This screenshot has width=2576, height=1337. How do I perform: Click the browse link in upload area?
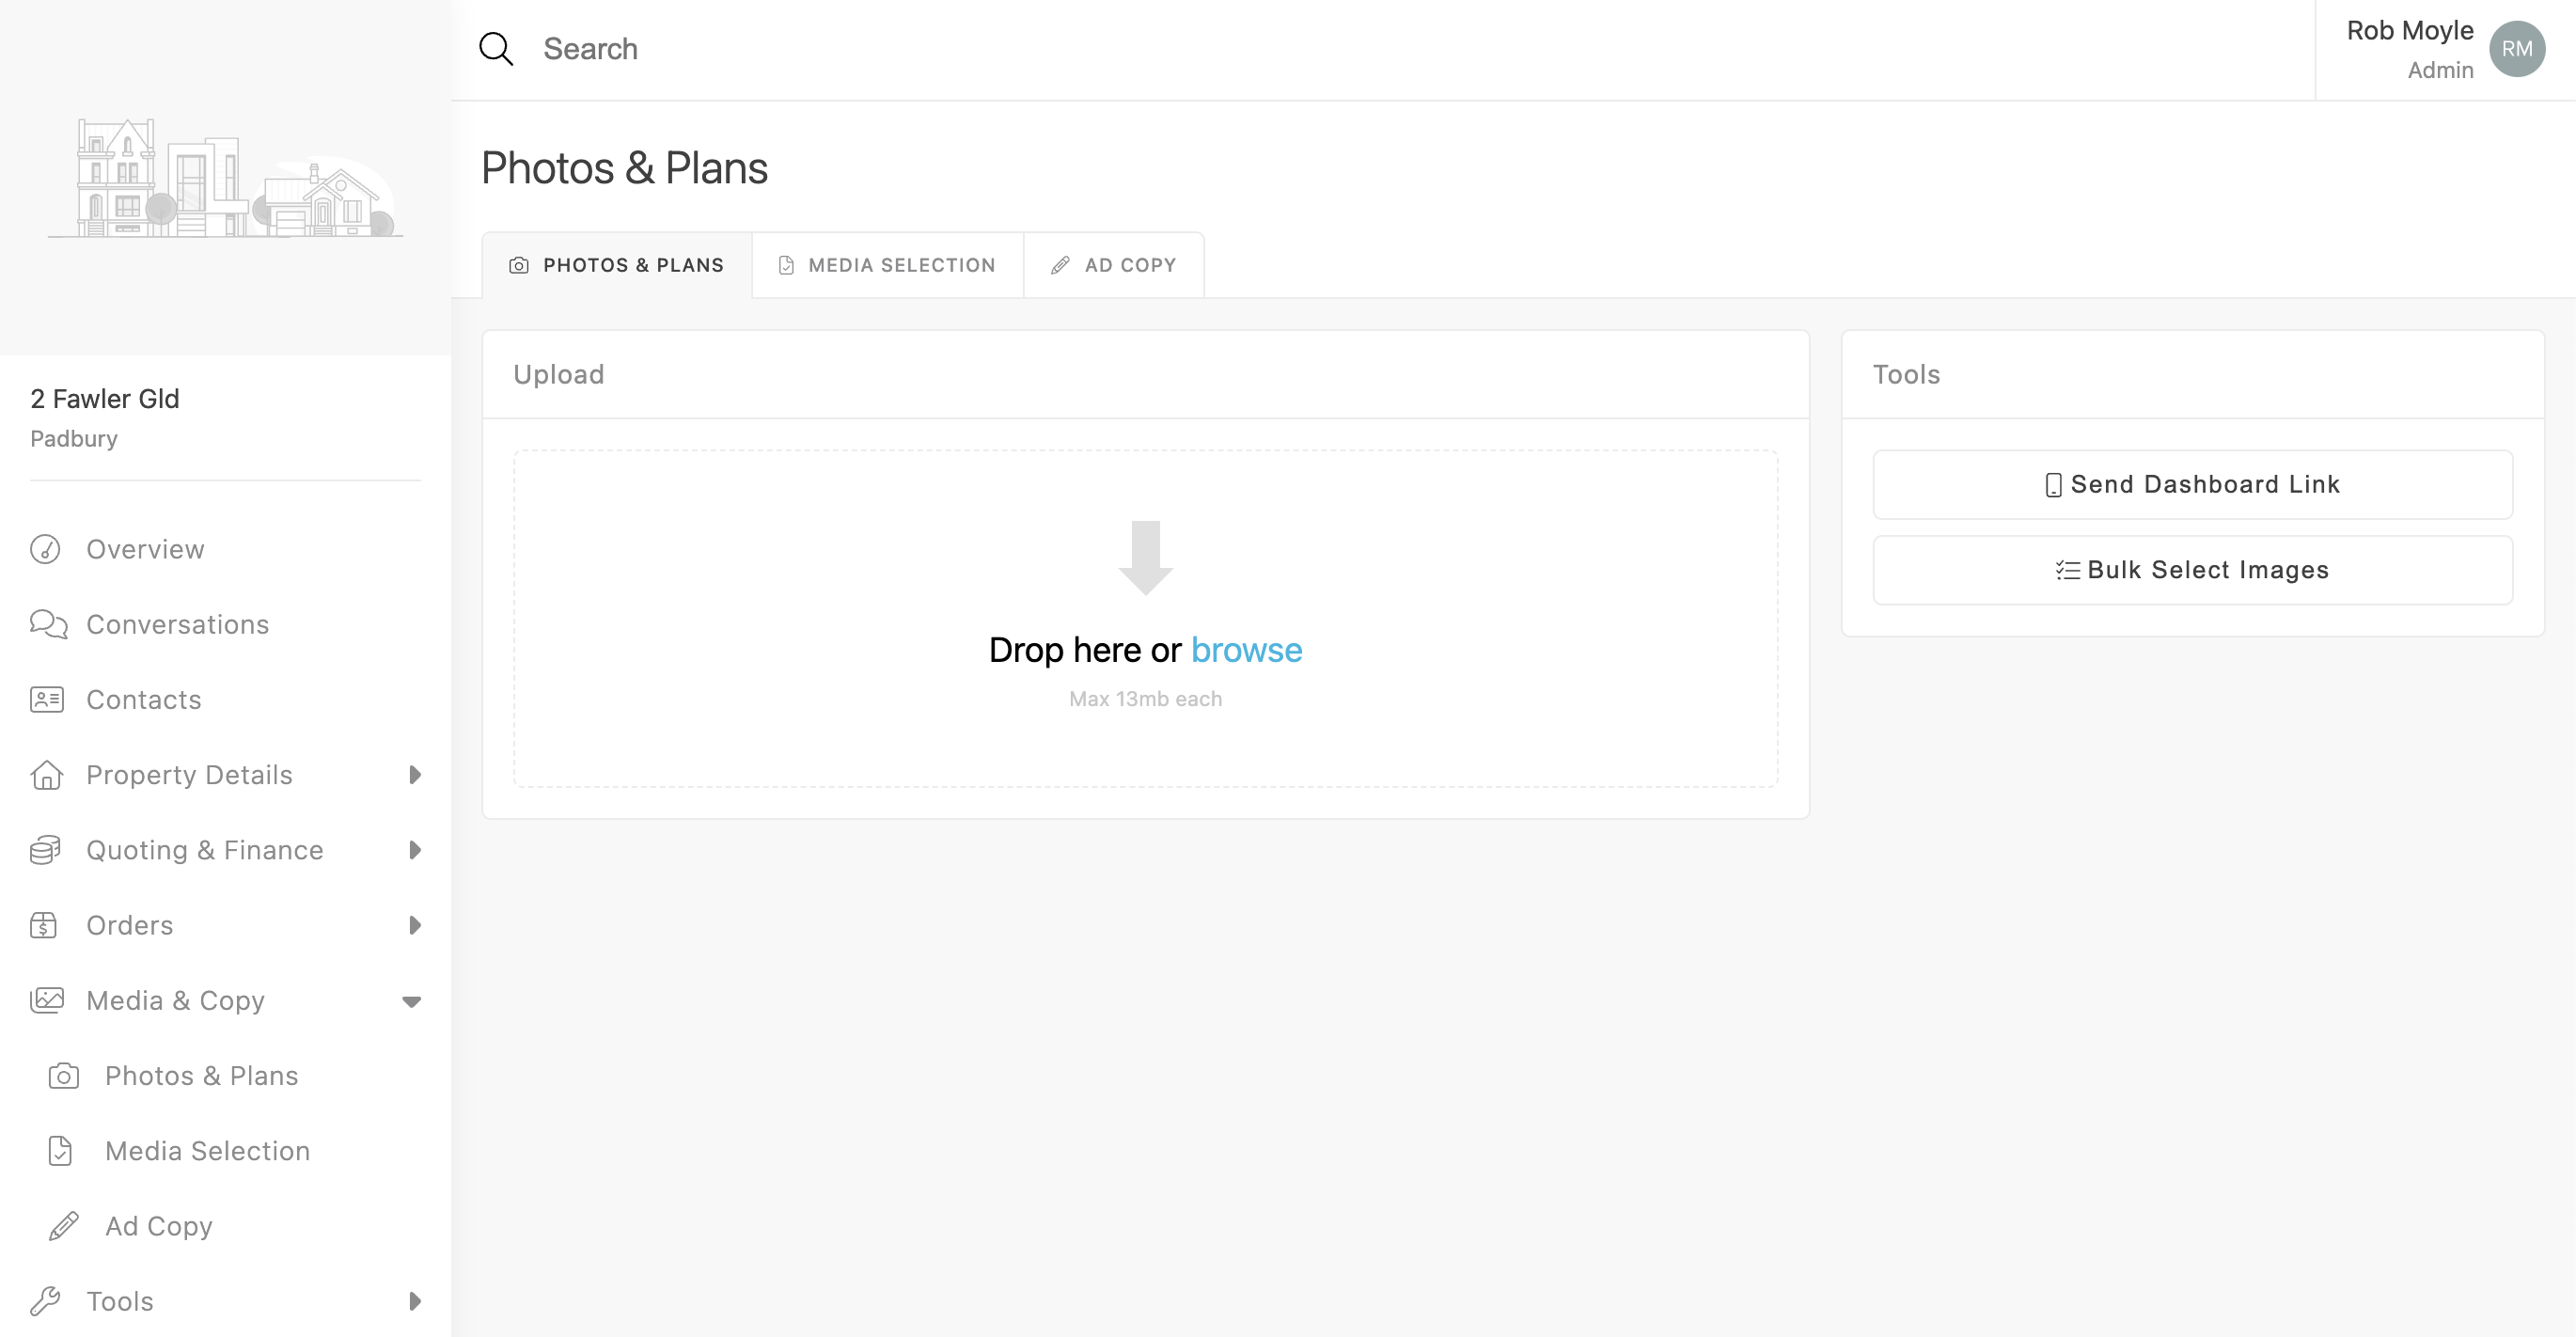1246,650
